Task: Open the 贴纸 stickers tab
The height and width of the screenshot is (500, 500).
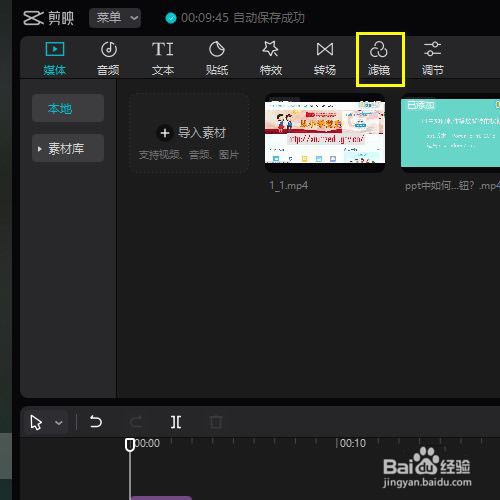Action: [217, 58]
